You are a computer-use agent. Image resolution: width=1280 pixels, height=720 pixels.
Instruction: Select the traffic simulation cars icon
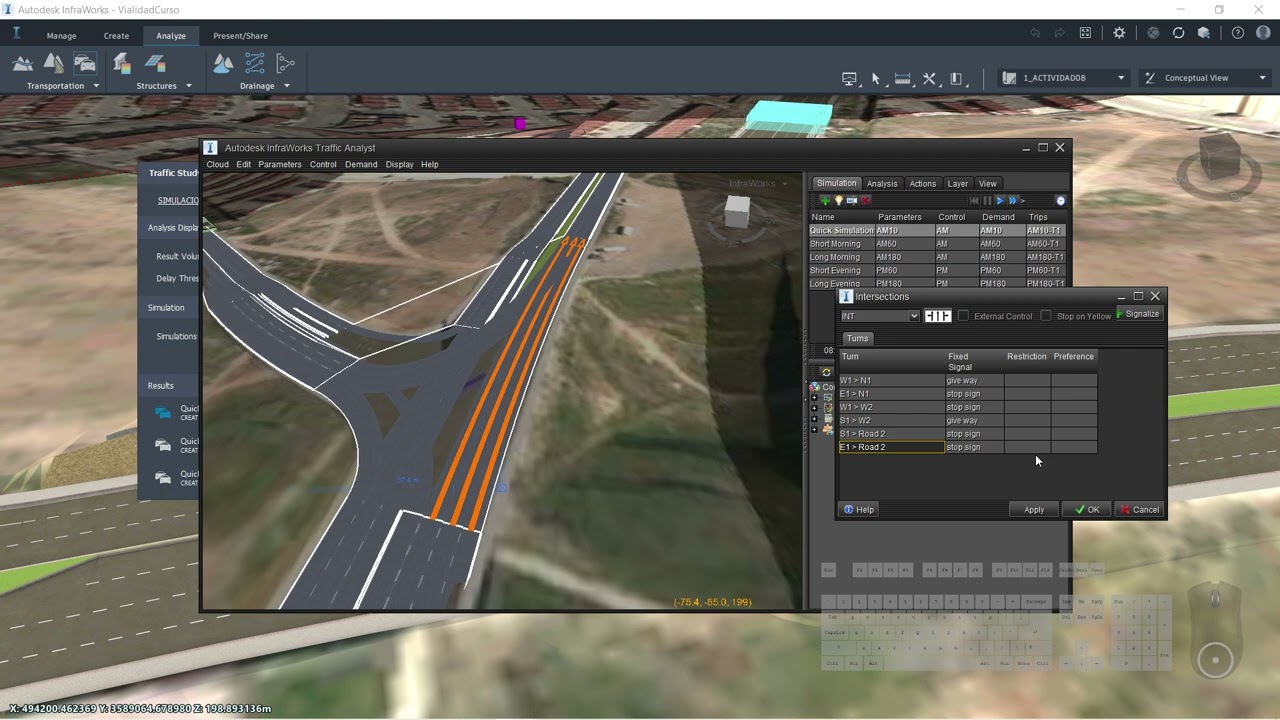pyautogui.click(x=85, y=64)
